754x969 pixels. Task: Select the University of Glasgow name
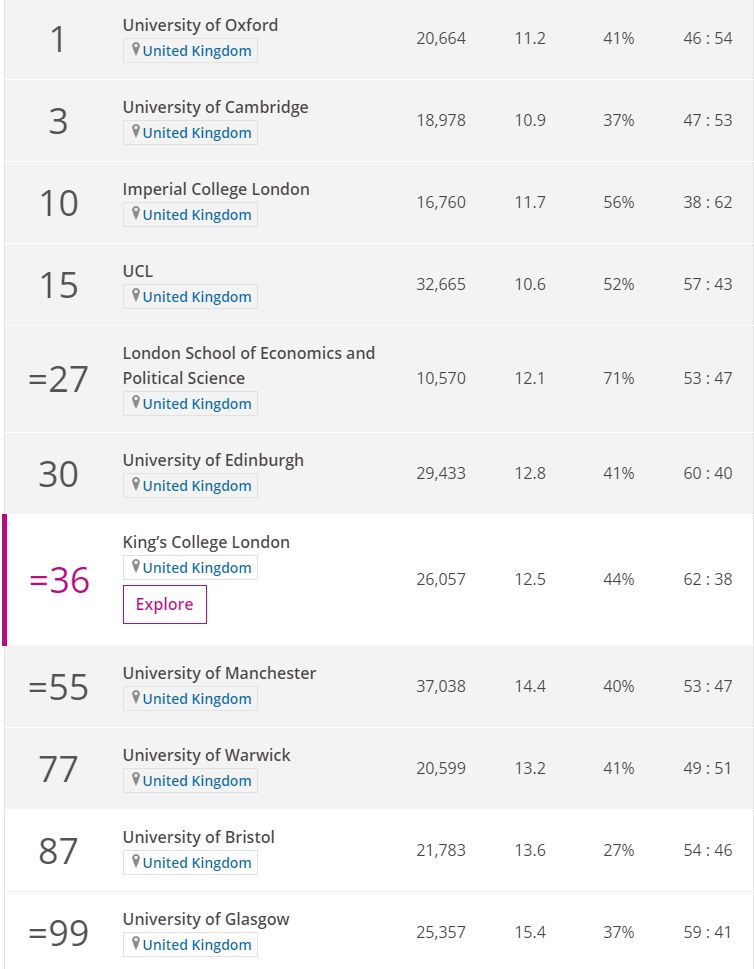tap(206, 920)
